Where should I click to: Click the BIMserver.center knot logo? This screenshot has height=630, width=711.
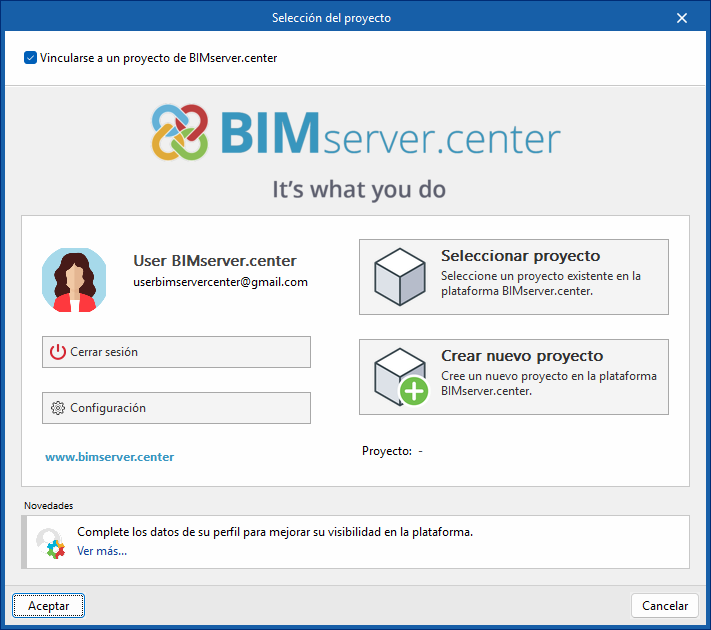180,132
